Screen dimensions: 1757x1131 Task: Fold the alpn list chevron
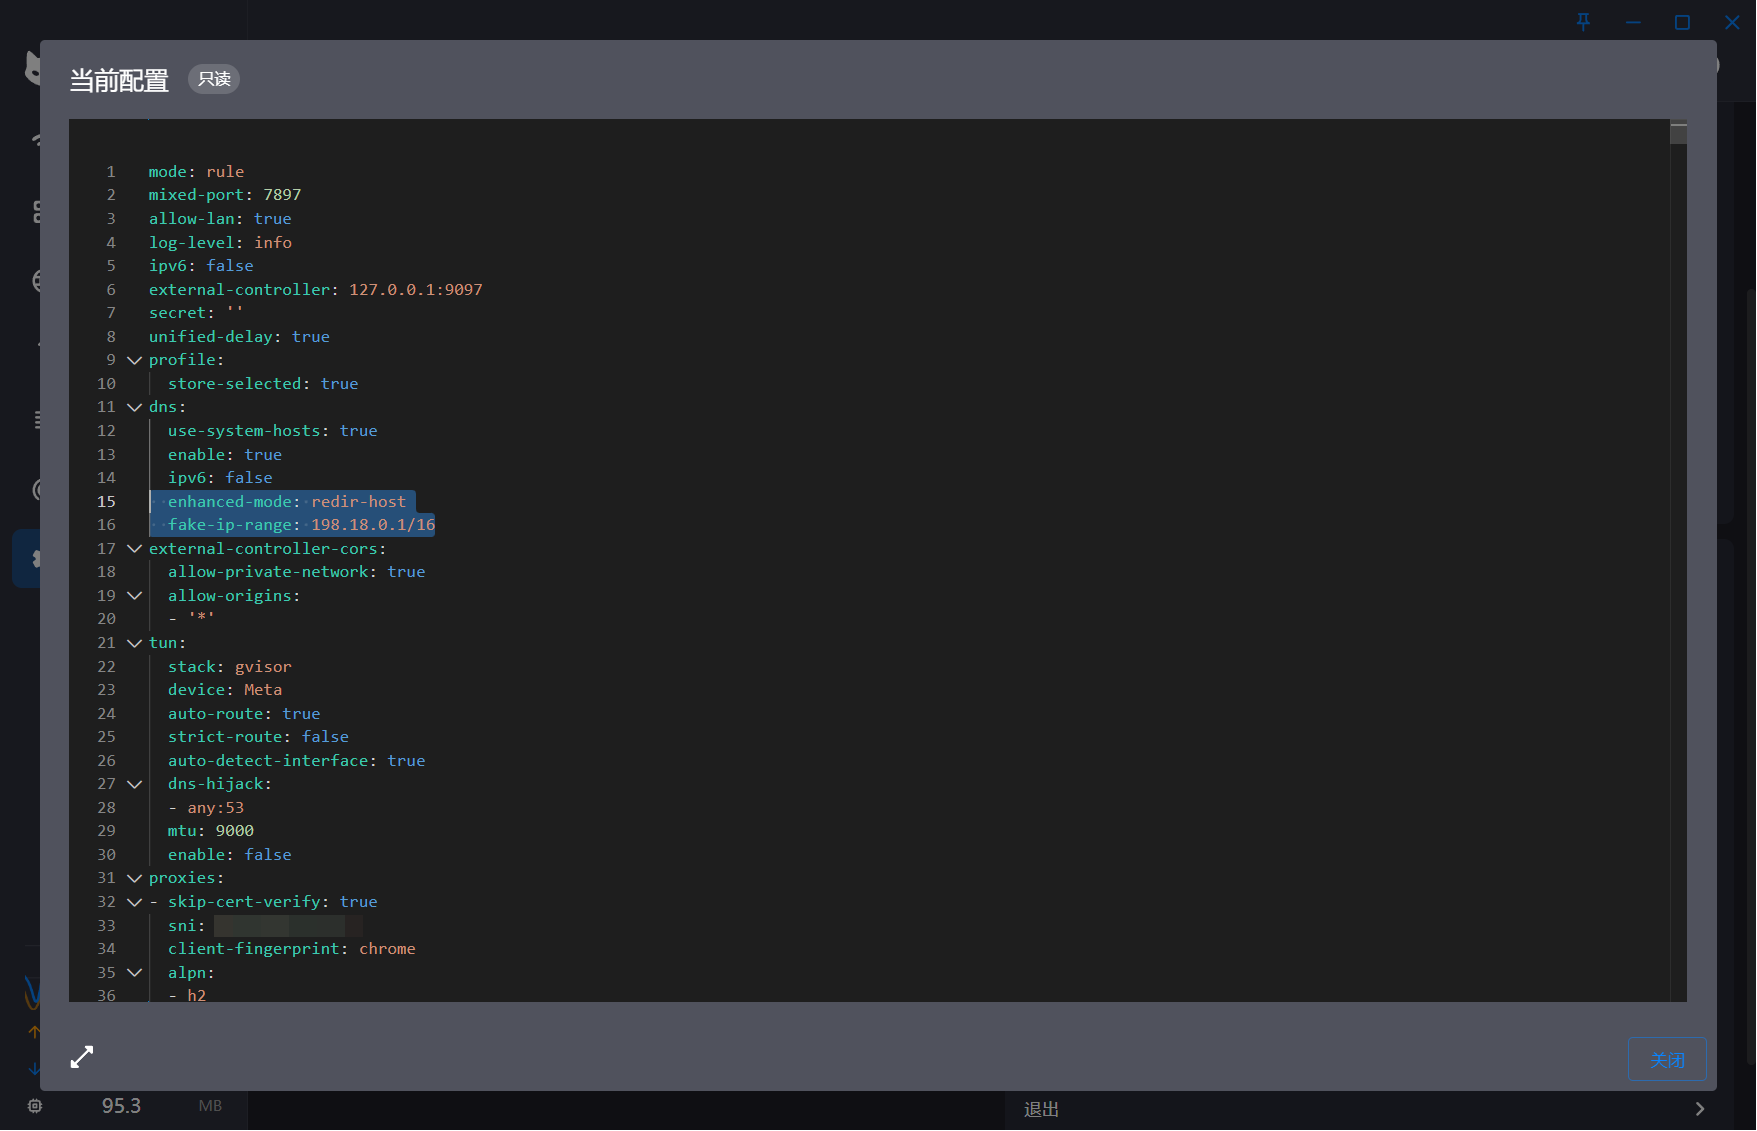134,973
